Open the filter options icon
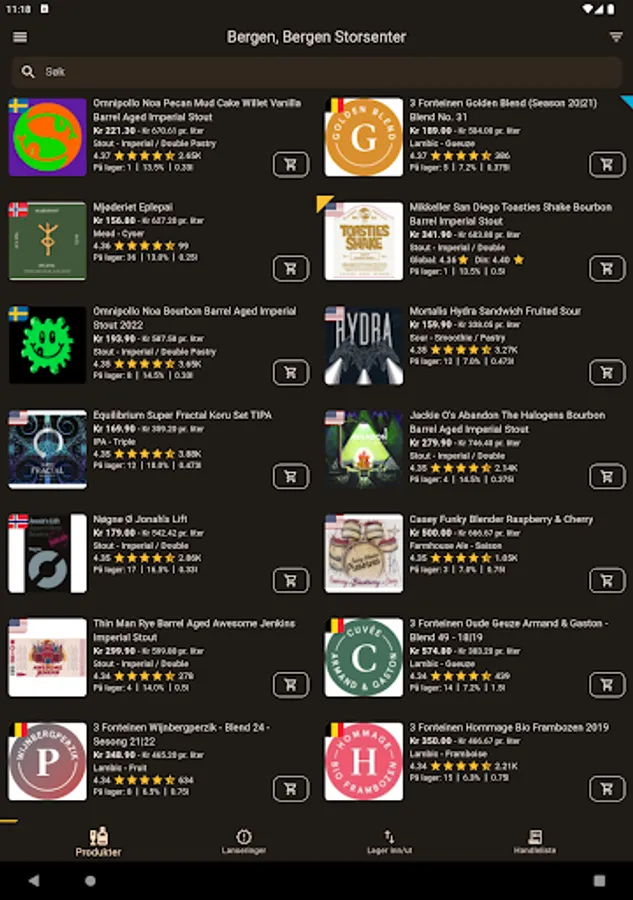Image resolution: width=633 pixels, height=900 pixels. 616,37
